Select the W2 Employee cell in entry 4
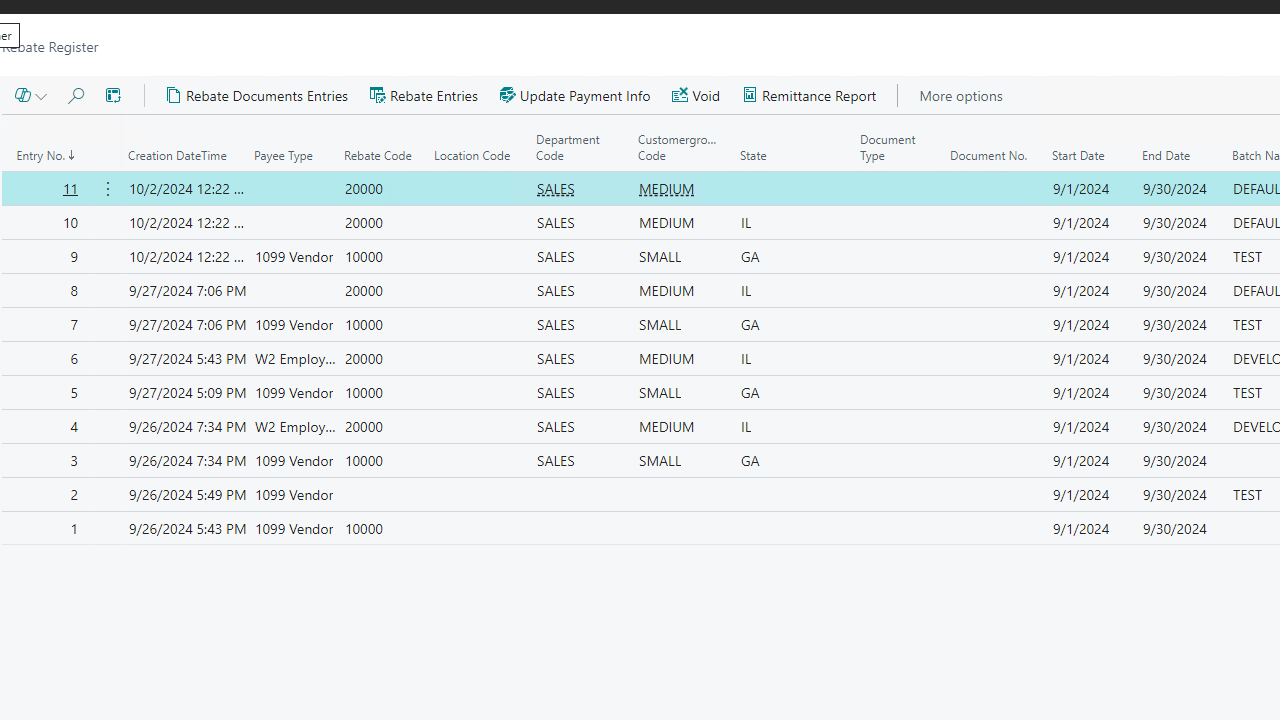 [295, 427]
